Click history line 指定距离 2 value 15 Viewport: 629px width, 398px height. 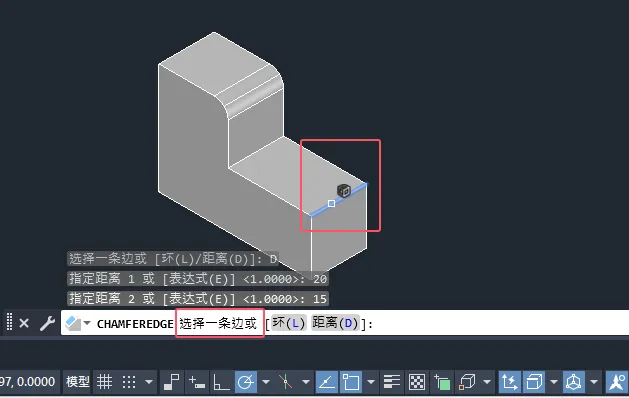pos(198,298)
